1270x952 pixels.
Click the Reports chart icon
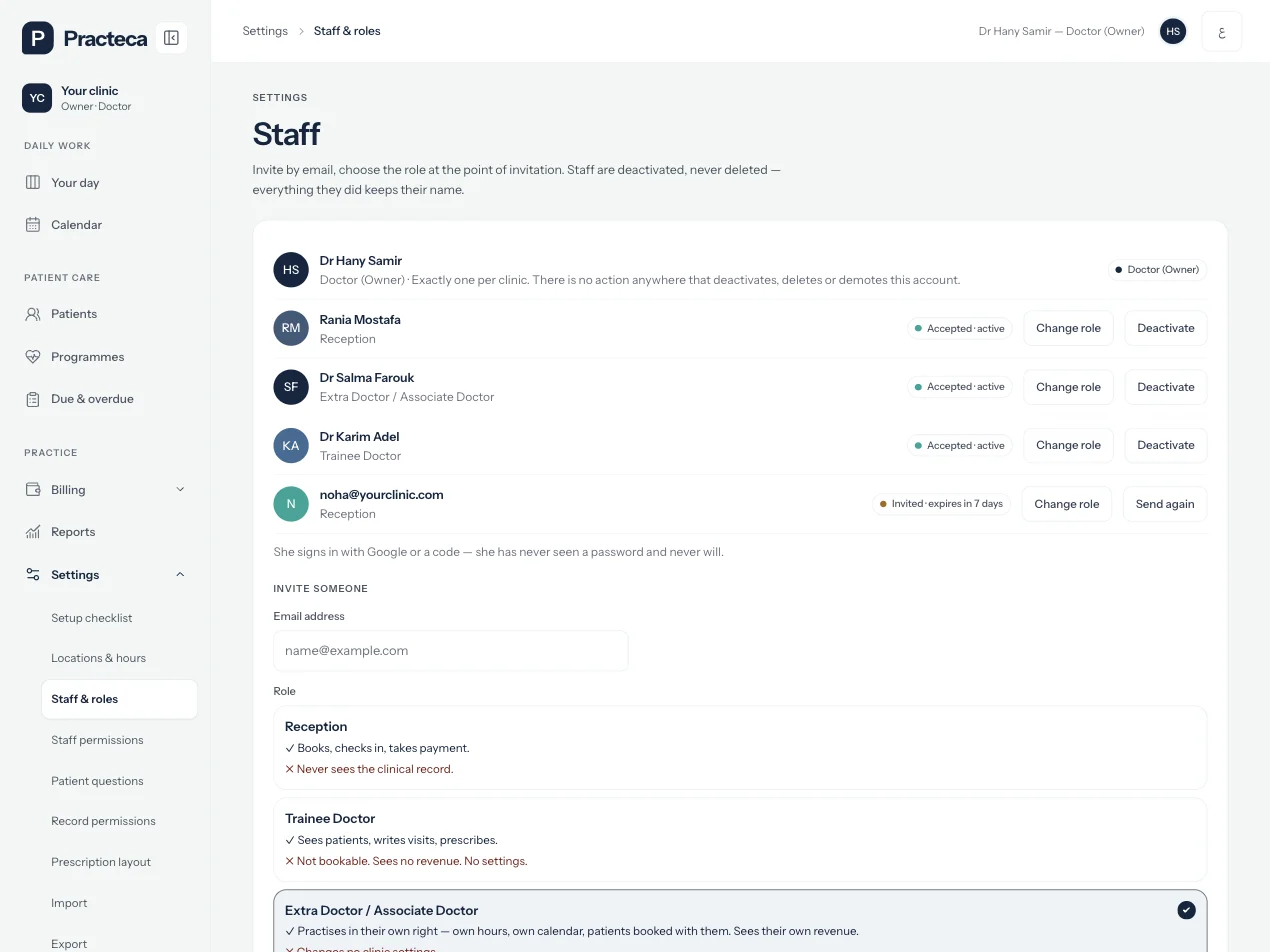(x=33, y=532)
